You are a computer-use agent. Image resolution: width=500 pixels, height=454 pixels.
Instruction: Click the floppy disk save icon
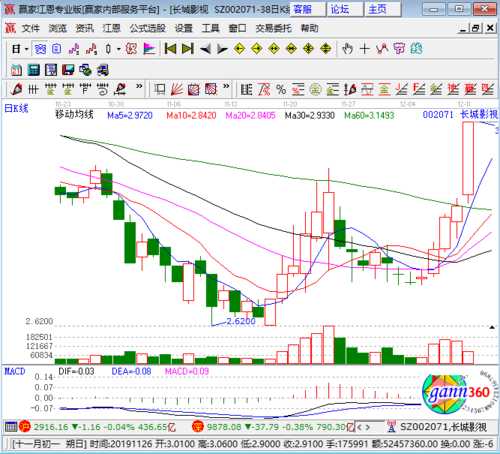point(68,70)
